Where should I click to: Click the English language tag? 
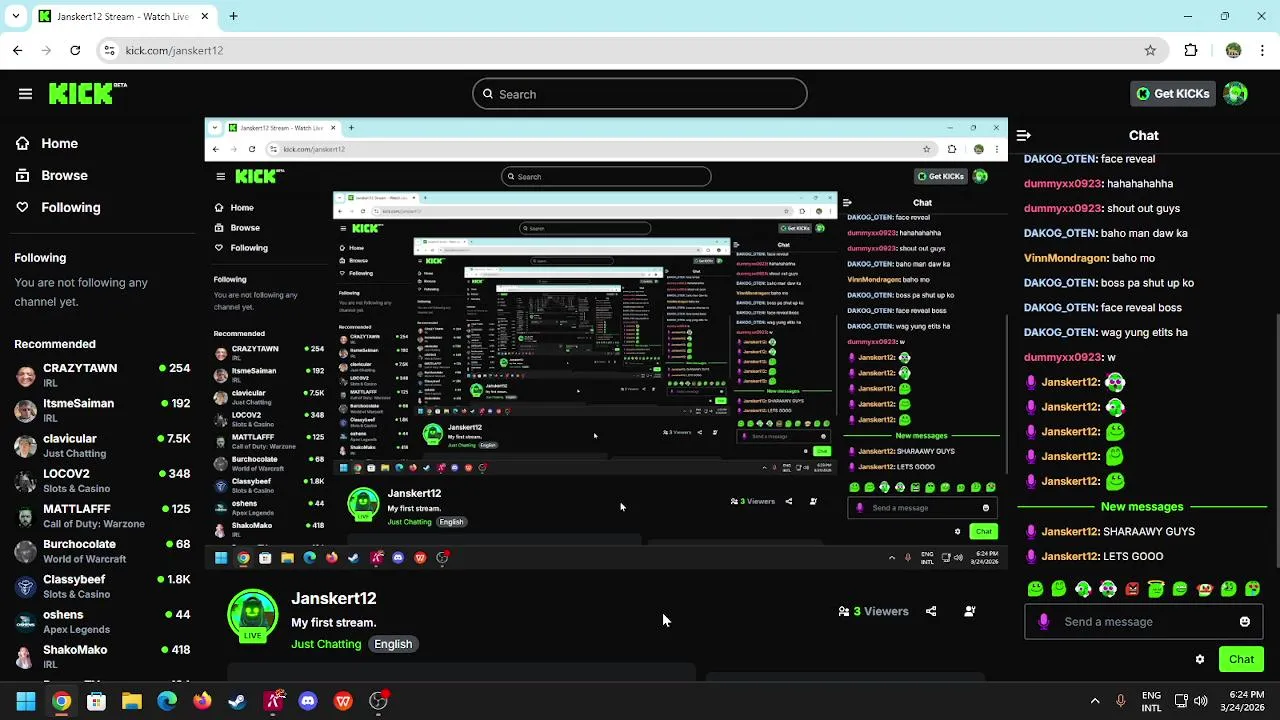tap(393, 644)
